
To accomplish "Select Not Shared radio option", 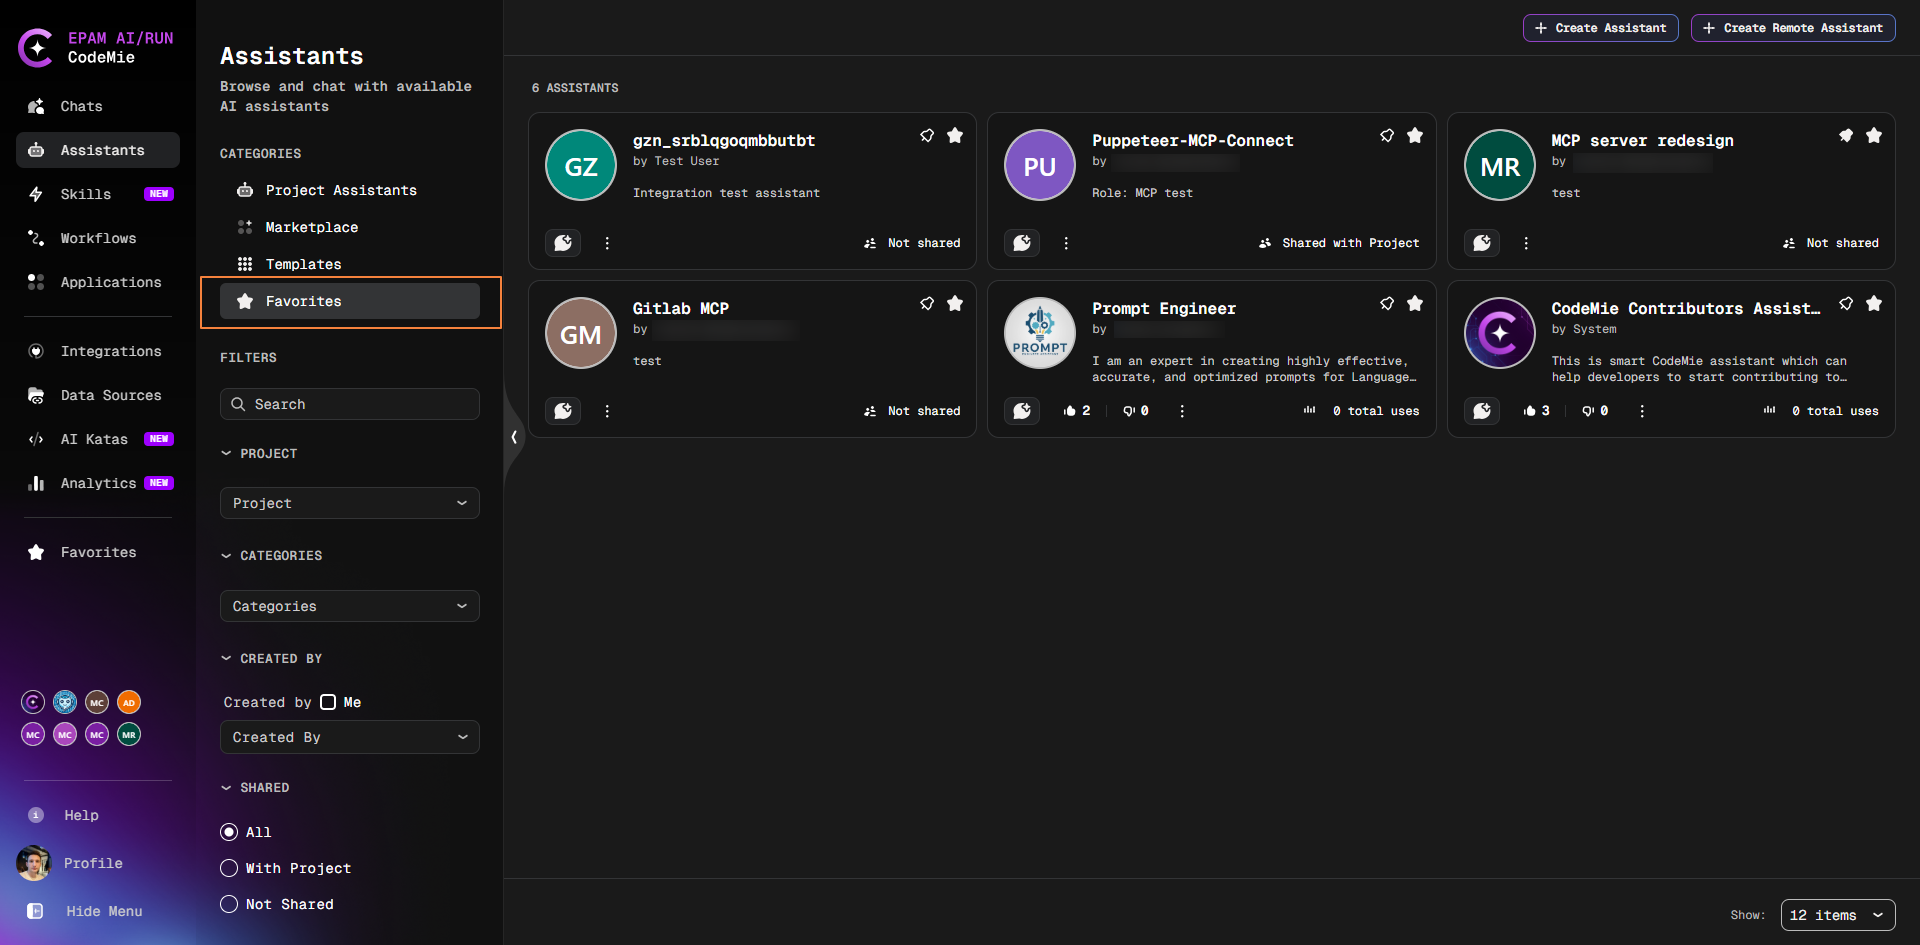I will (229, 904).
